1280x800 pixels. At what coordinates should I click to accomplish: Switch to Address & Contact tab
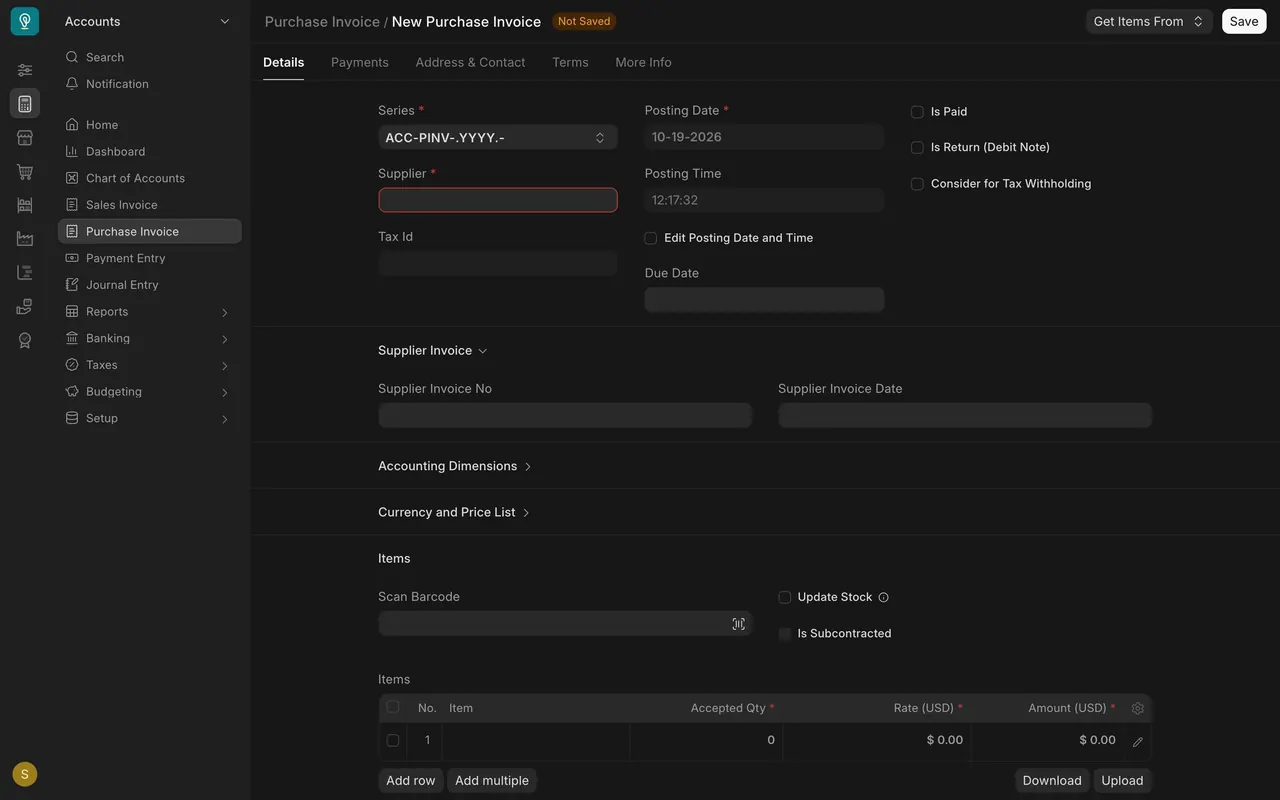point(470,62)
